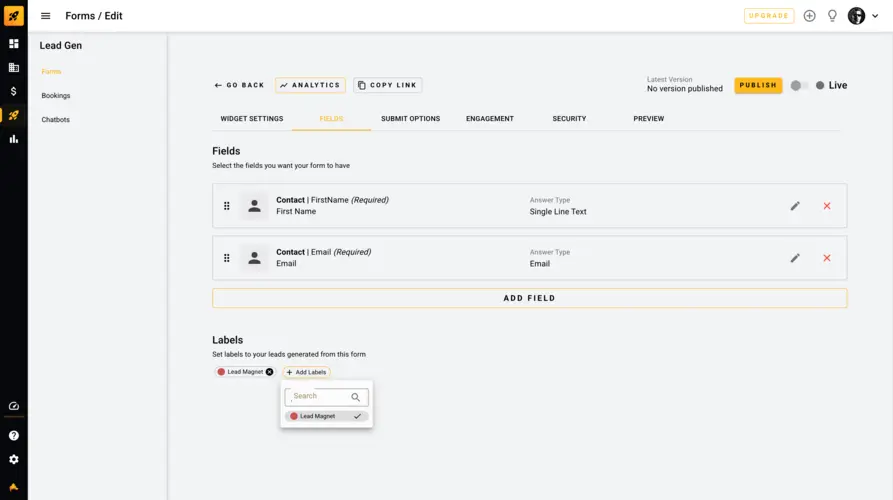The image size is (893, 500).
Task: Select the FIELDS tab
Action: [331, 118]
